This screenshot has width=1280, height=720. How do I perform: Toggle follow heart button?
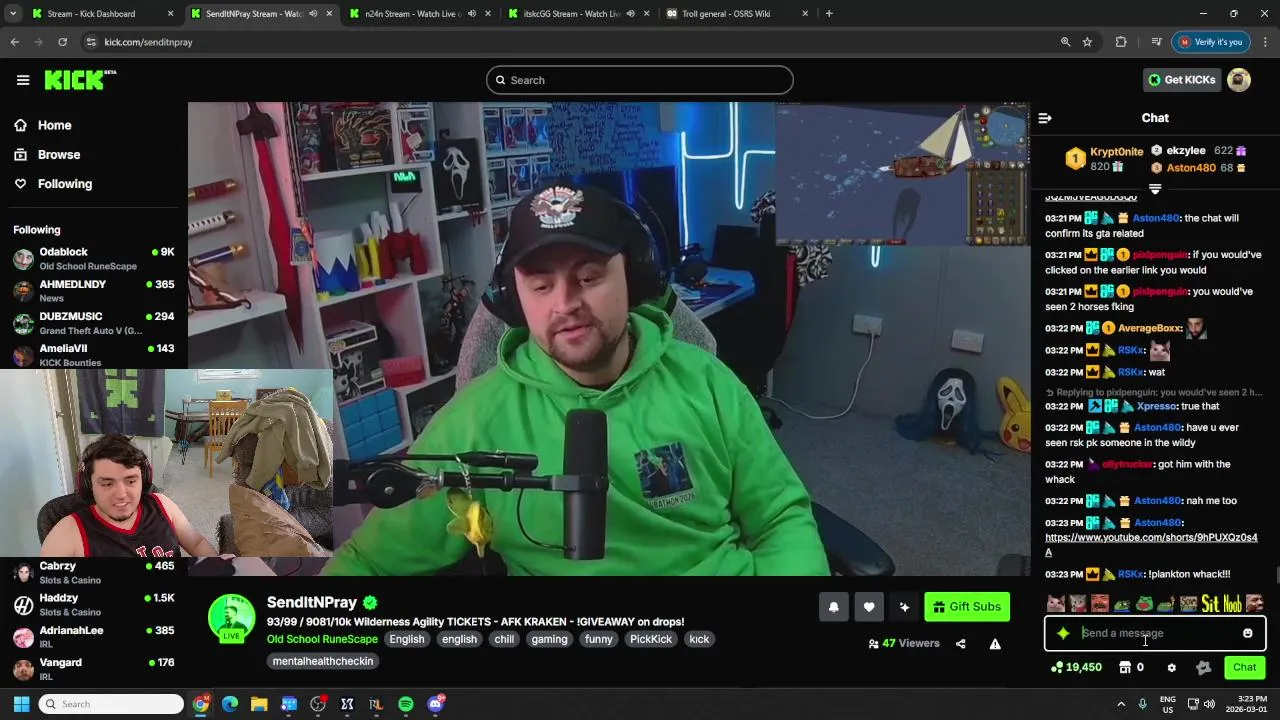(x=869, y=607)
